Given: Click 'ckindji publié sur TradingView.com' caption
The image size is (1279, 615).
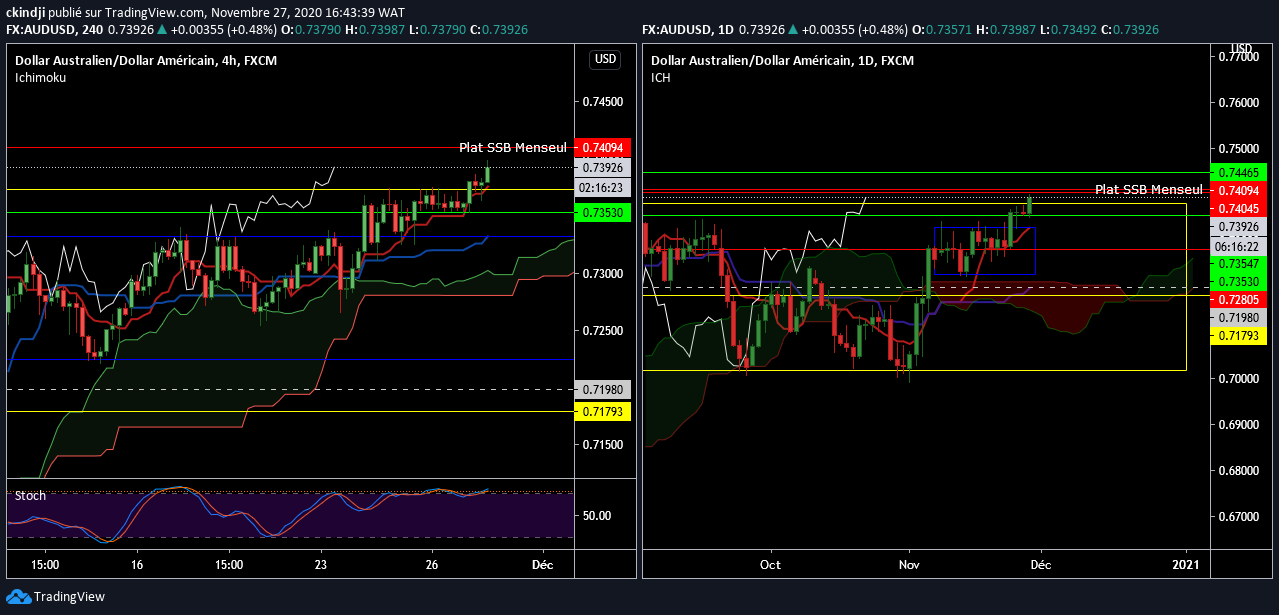Looking at the screenshot, I should [x=102, y=12].
